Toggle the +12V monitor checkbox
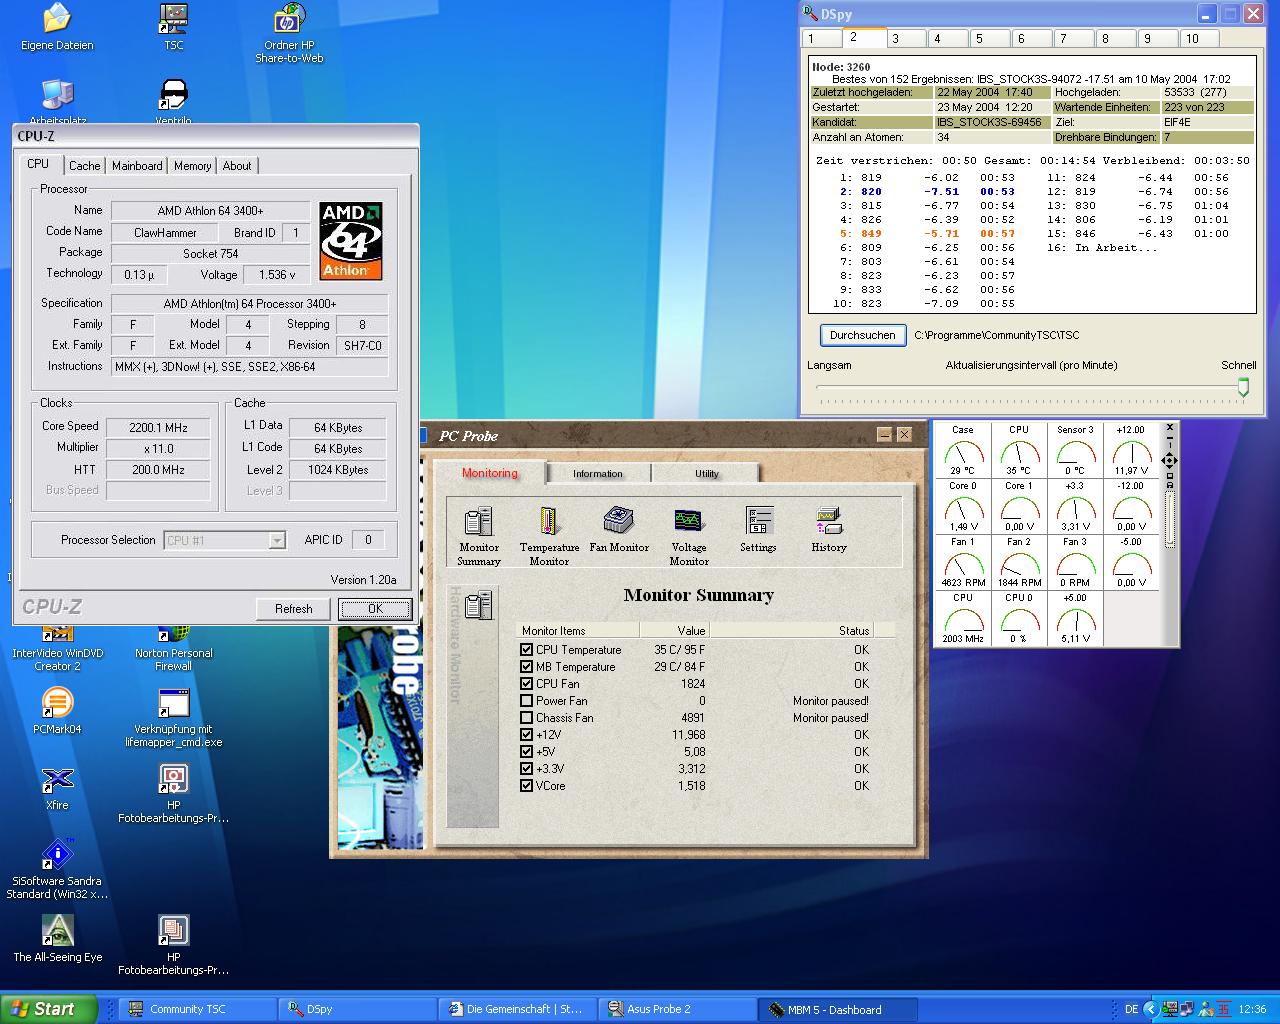Image resolution: width=1280 pixels, height=1024 pixels. (527, 735)
